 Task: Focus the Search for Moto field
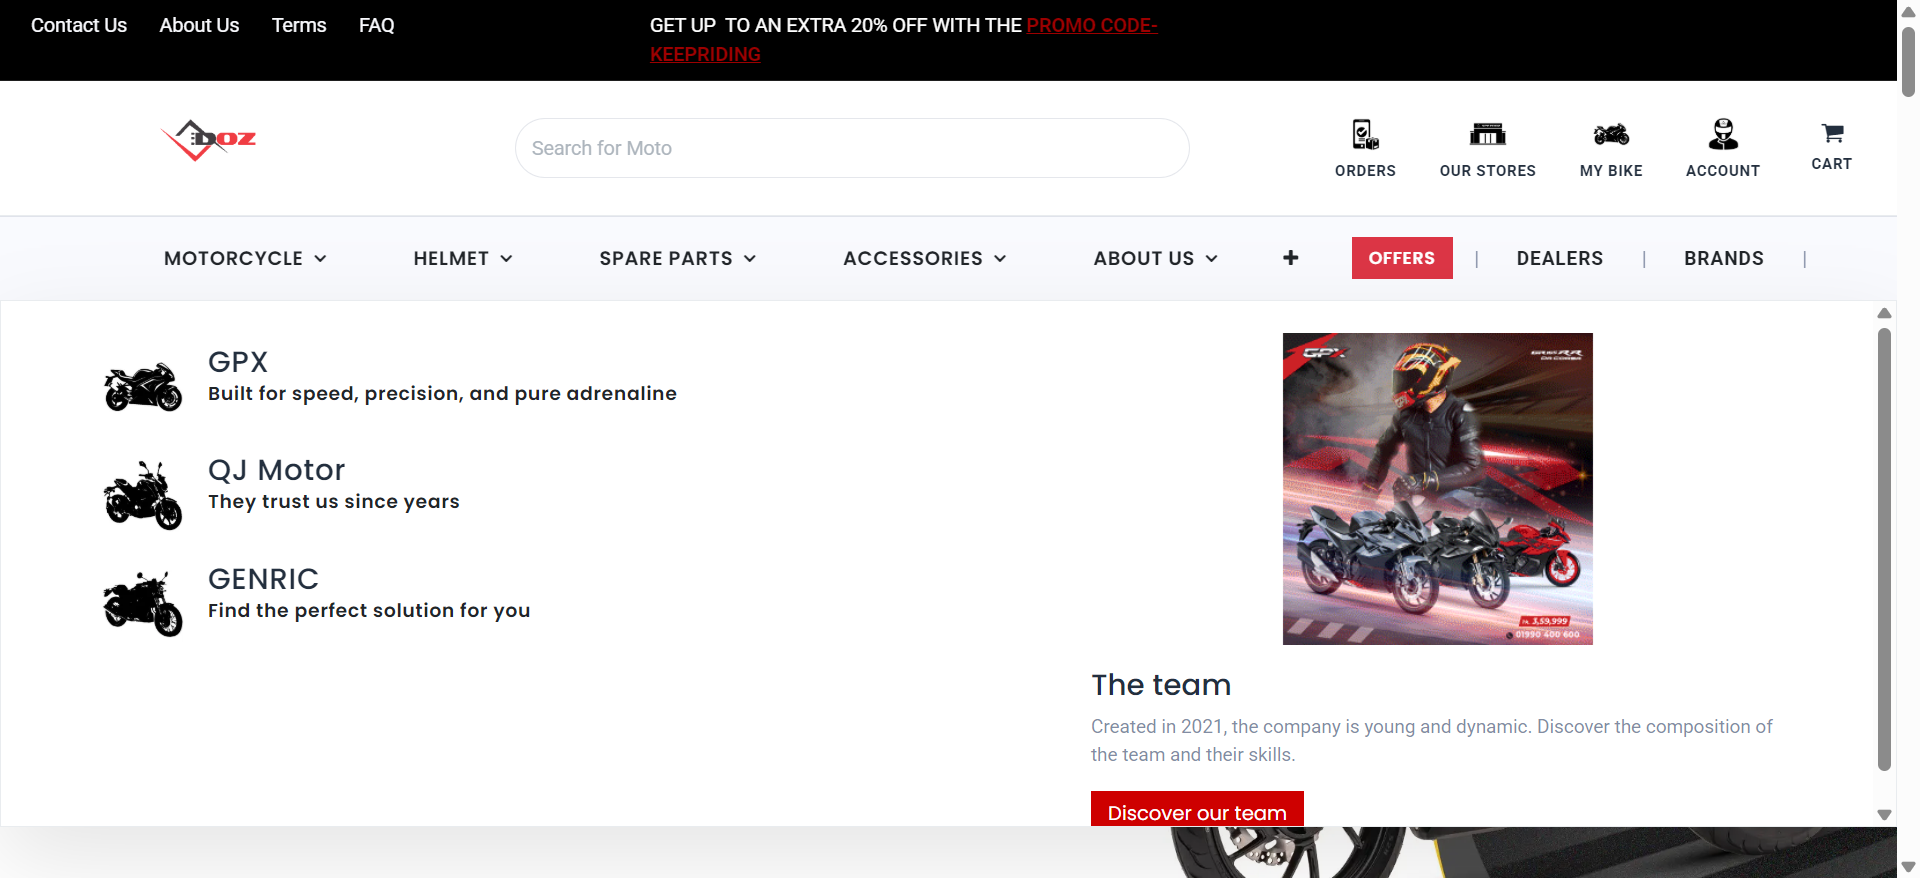click(852, 148)
